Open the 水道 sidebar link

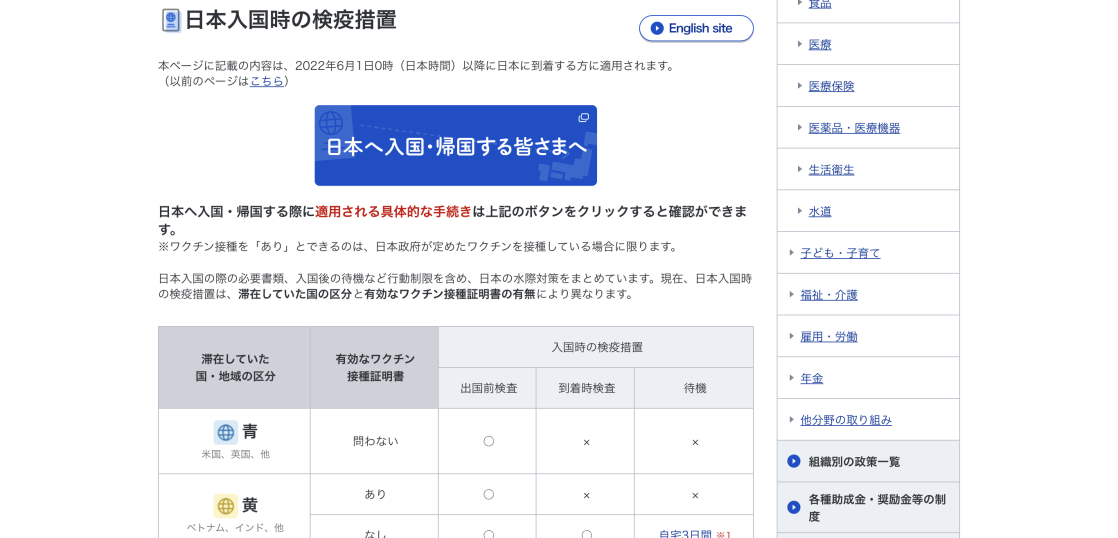tap(819, 211)
